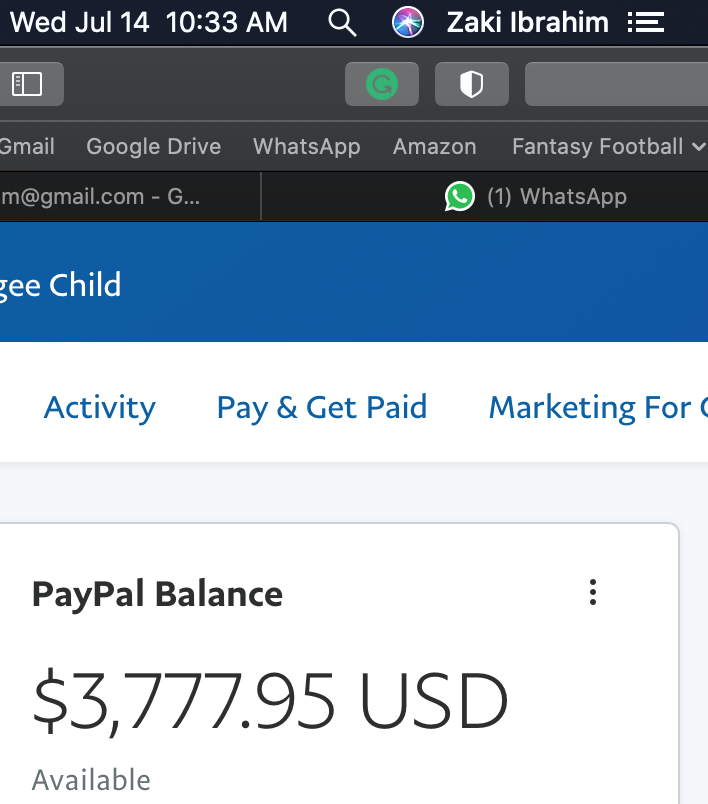This screenshot has height=804, width=708.
Task: Open Spotlight search magnifying glass
Action: [342, 22]
